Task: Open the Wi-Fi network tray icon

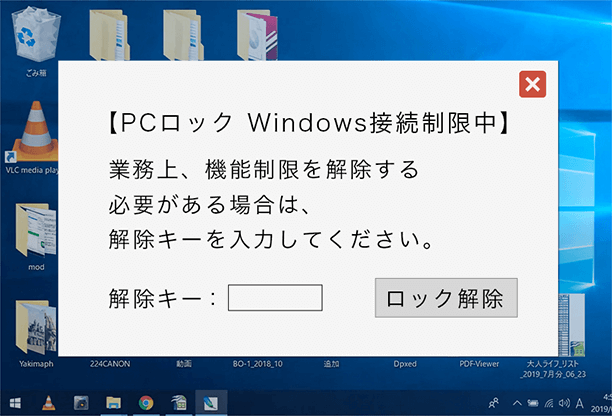Action: click(549, 403)
